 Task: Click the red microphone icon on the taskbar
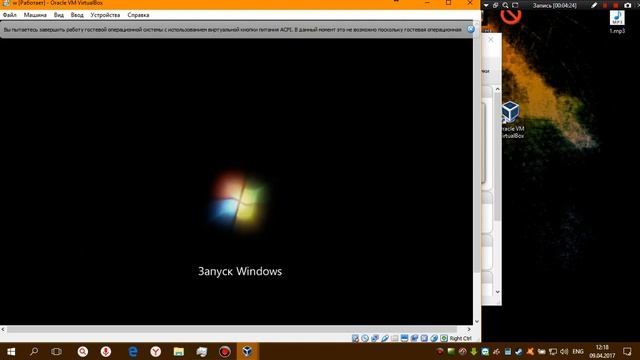106,351
